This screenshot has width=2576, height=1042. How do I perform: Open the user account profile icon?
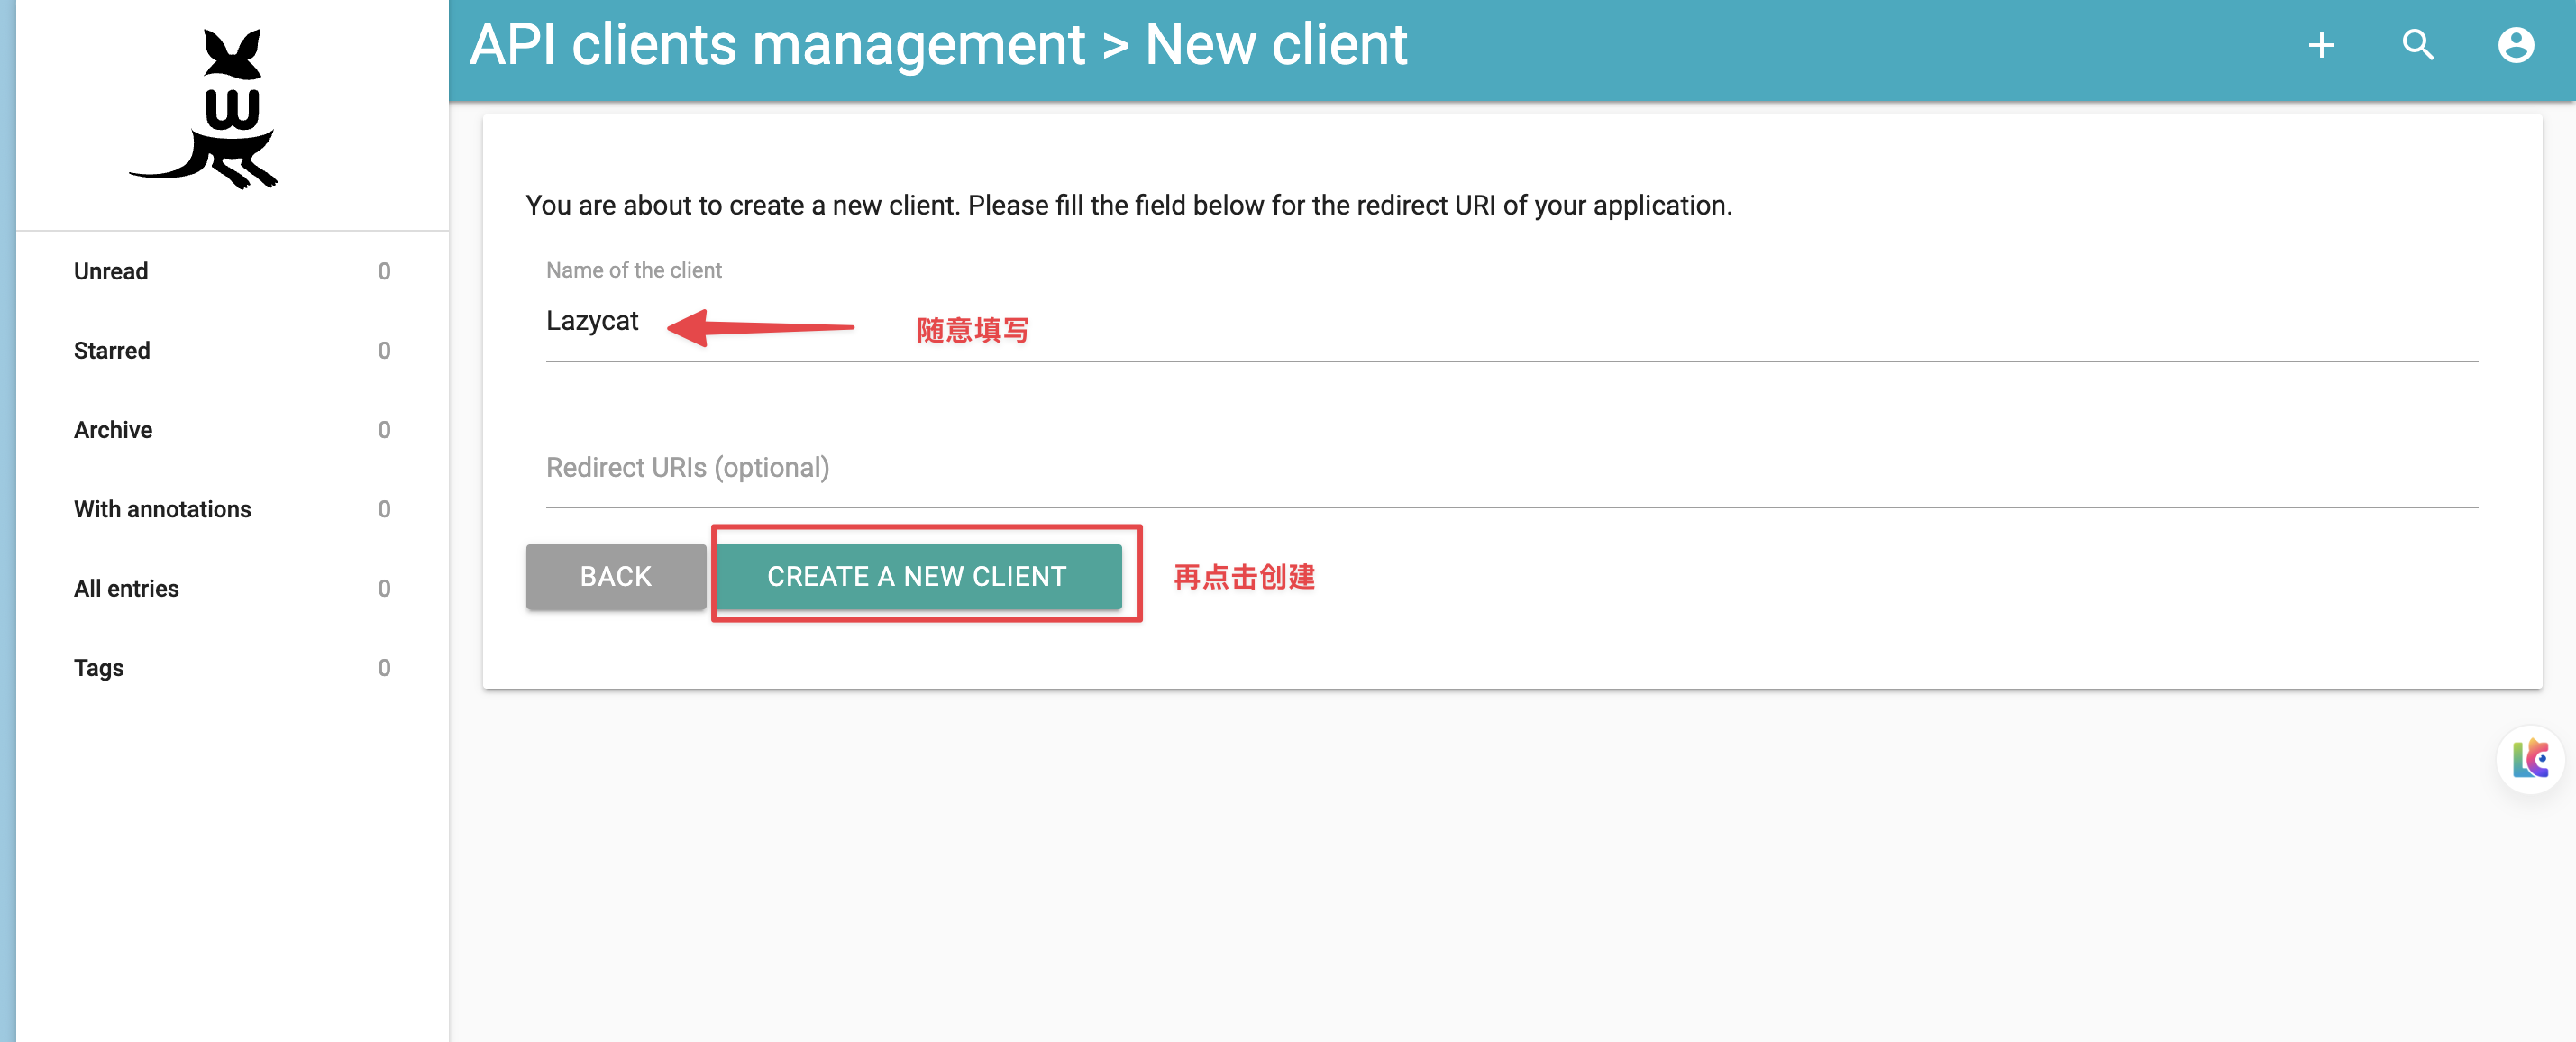click(x=2515, y=45)
